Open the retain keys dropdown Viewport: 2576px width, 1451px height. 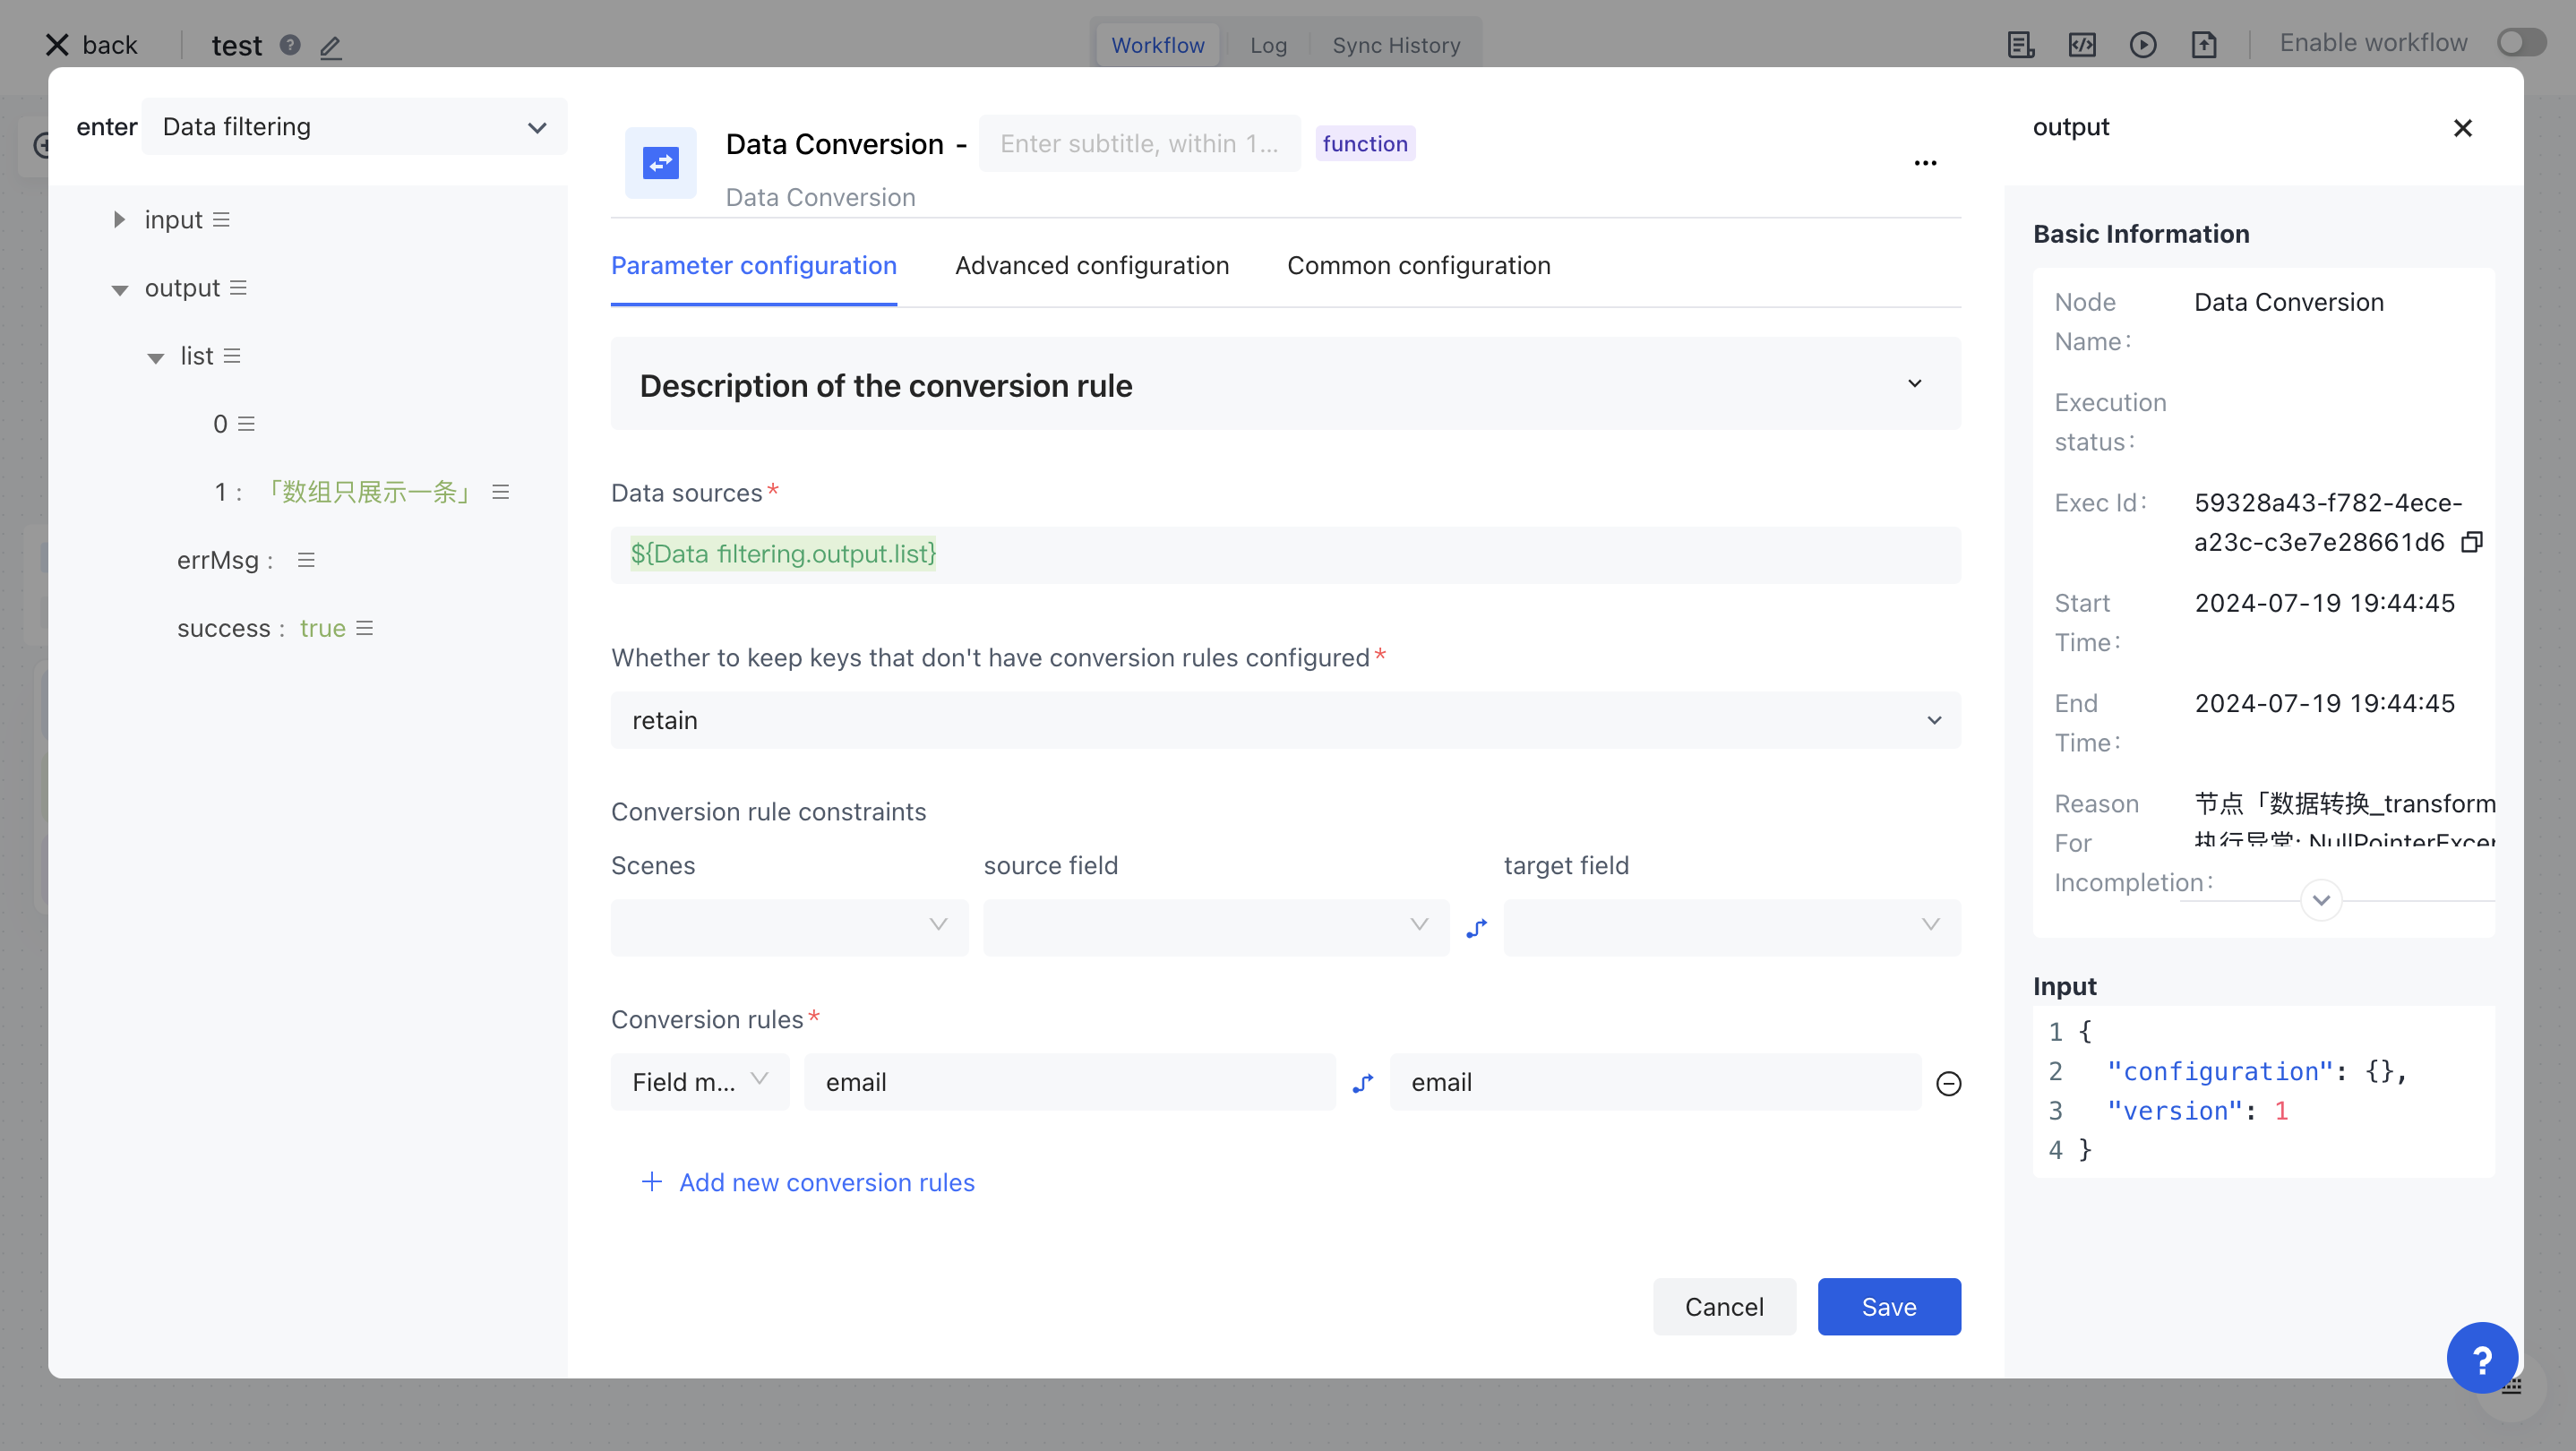click(1285, 720)
